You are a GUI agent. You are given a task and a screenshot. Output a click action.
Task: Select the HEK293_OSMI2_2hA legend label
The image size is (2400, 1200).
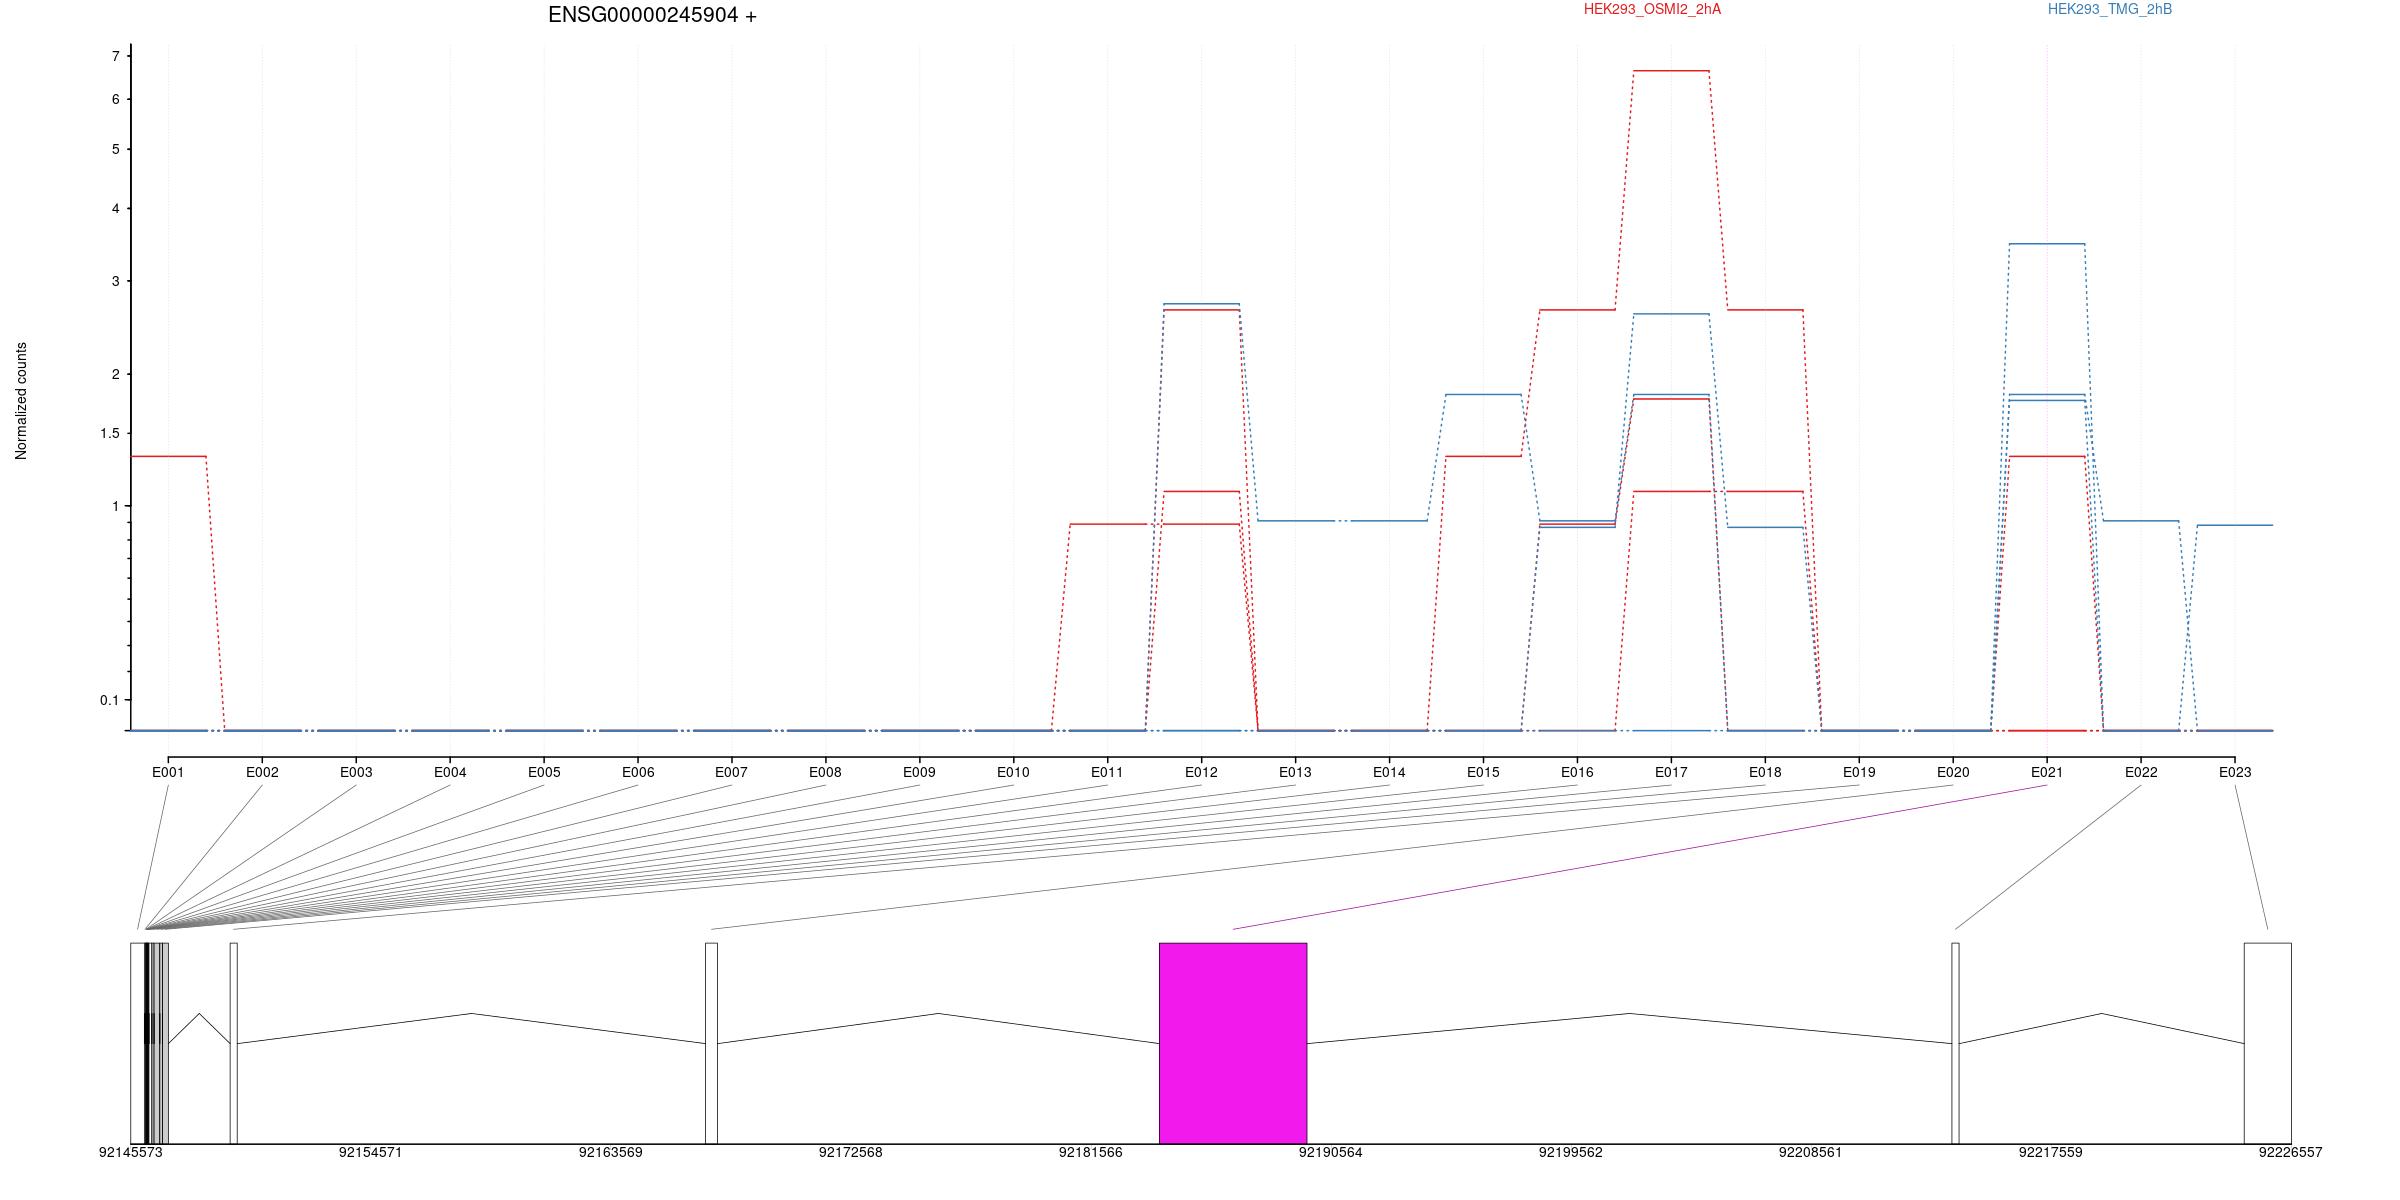click(1652, 9)
